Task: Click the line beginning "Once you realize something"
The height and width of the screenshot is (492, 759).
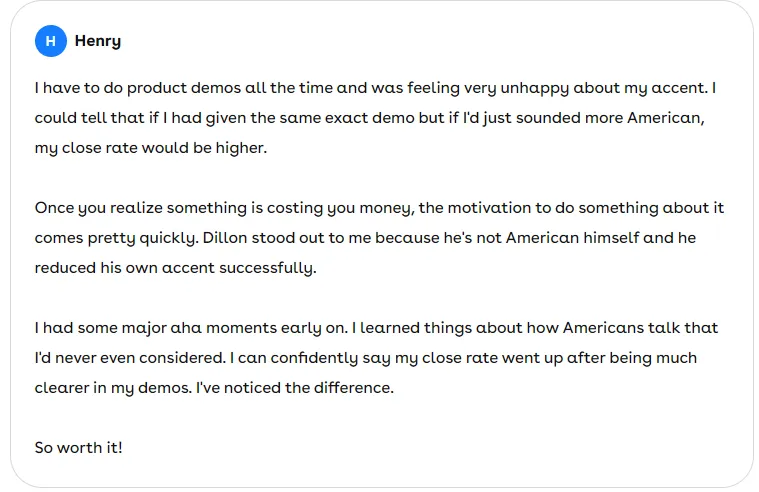Action: tap(379, 208)
